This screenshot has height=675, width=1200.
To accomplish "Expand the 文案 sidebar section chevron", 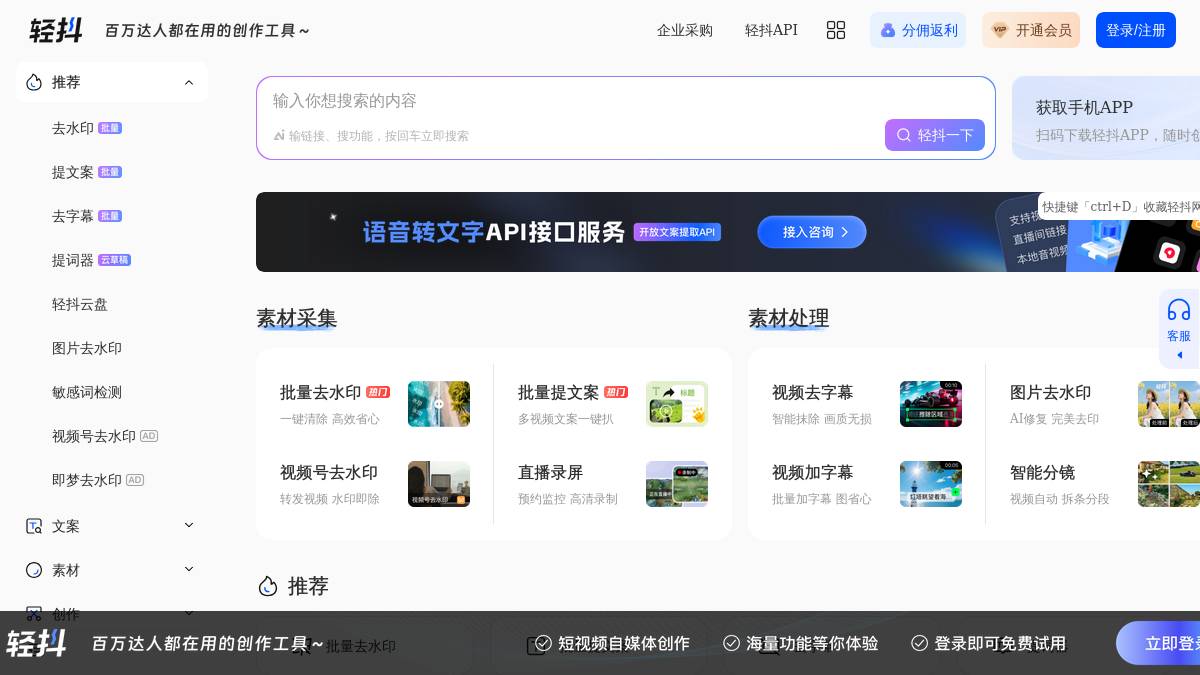I will click(189, 525).
